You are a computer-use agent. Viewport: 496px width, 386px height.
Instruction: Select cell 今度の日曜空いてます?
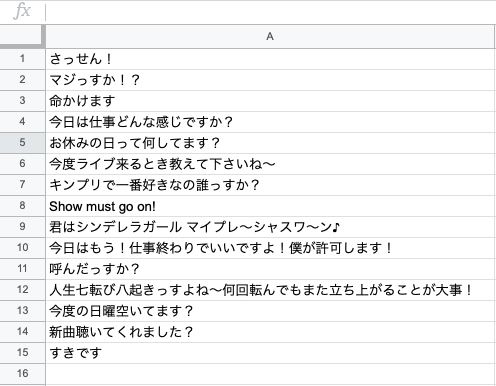tap(270, 311)
